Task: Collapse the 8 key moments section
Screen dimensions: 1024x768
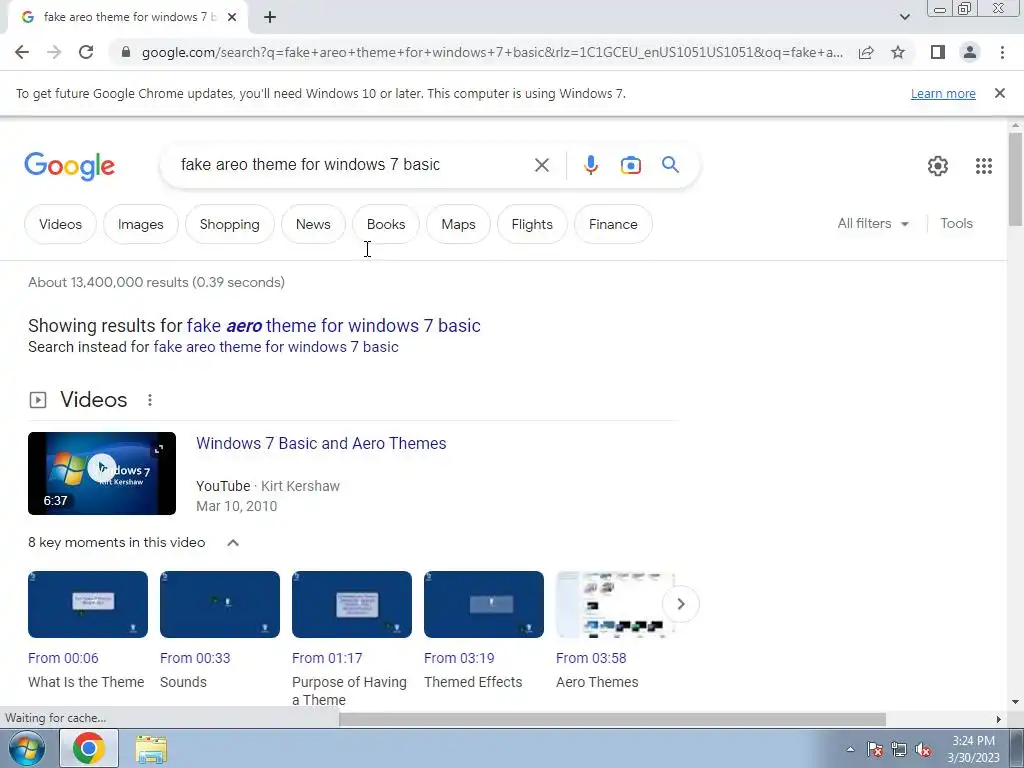Action: point(232,543)
